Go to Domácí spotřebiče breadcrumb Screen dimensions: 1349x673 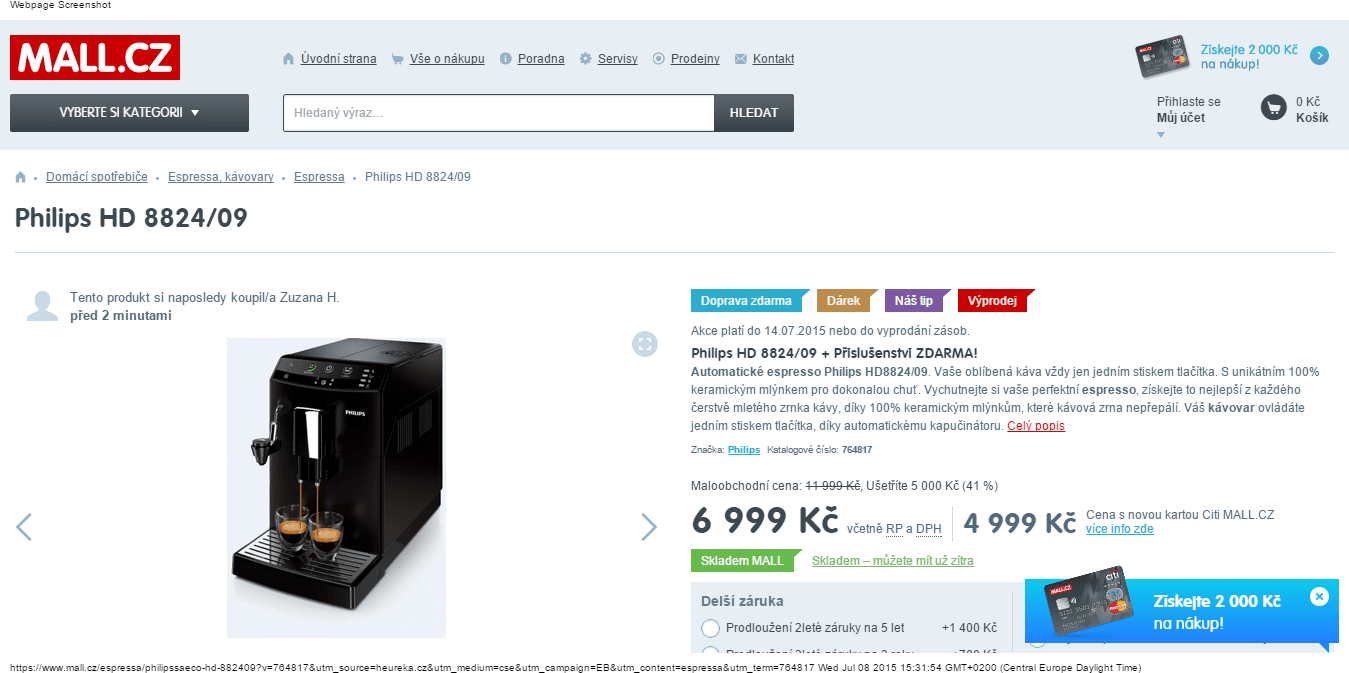(x=97, y=177)
